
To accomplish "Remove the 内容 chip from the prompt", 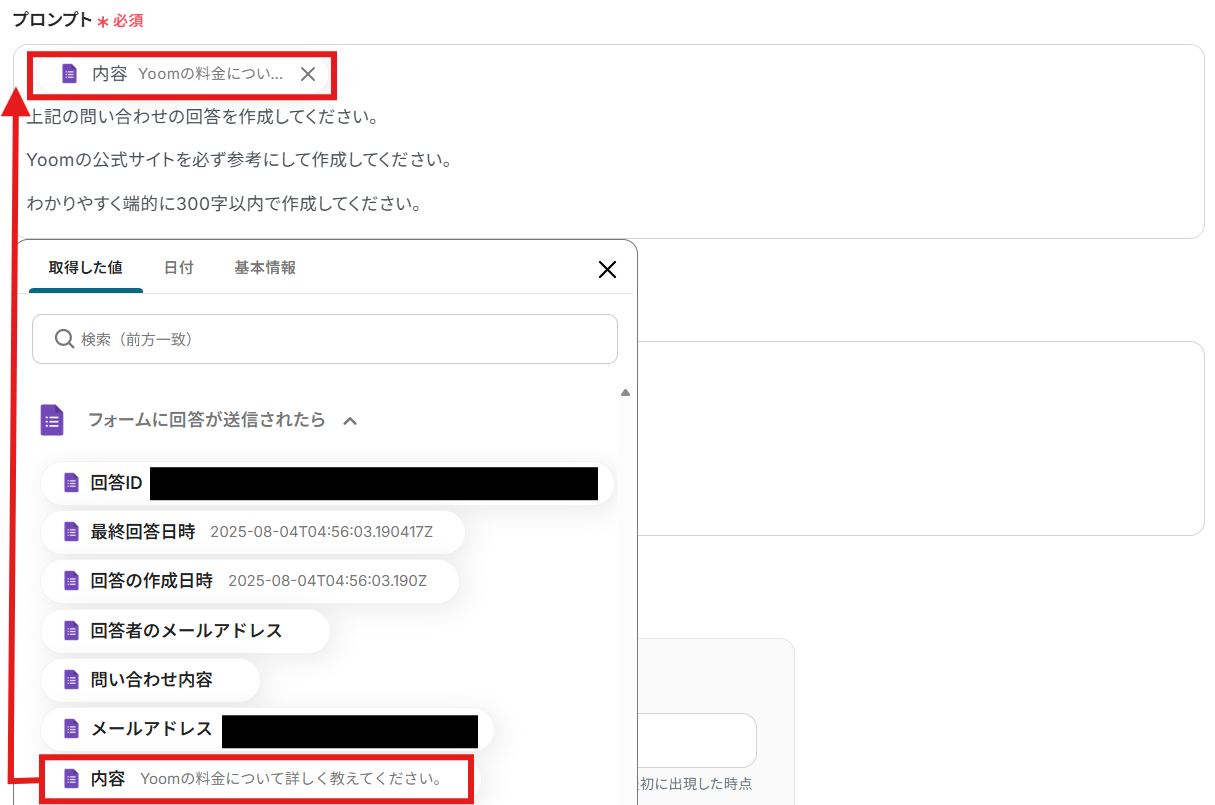I will 308,74.
